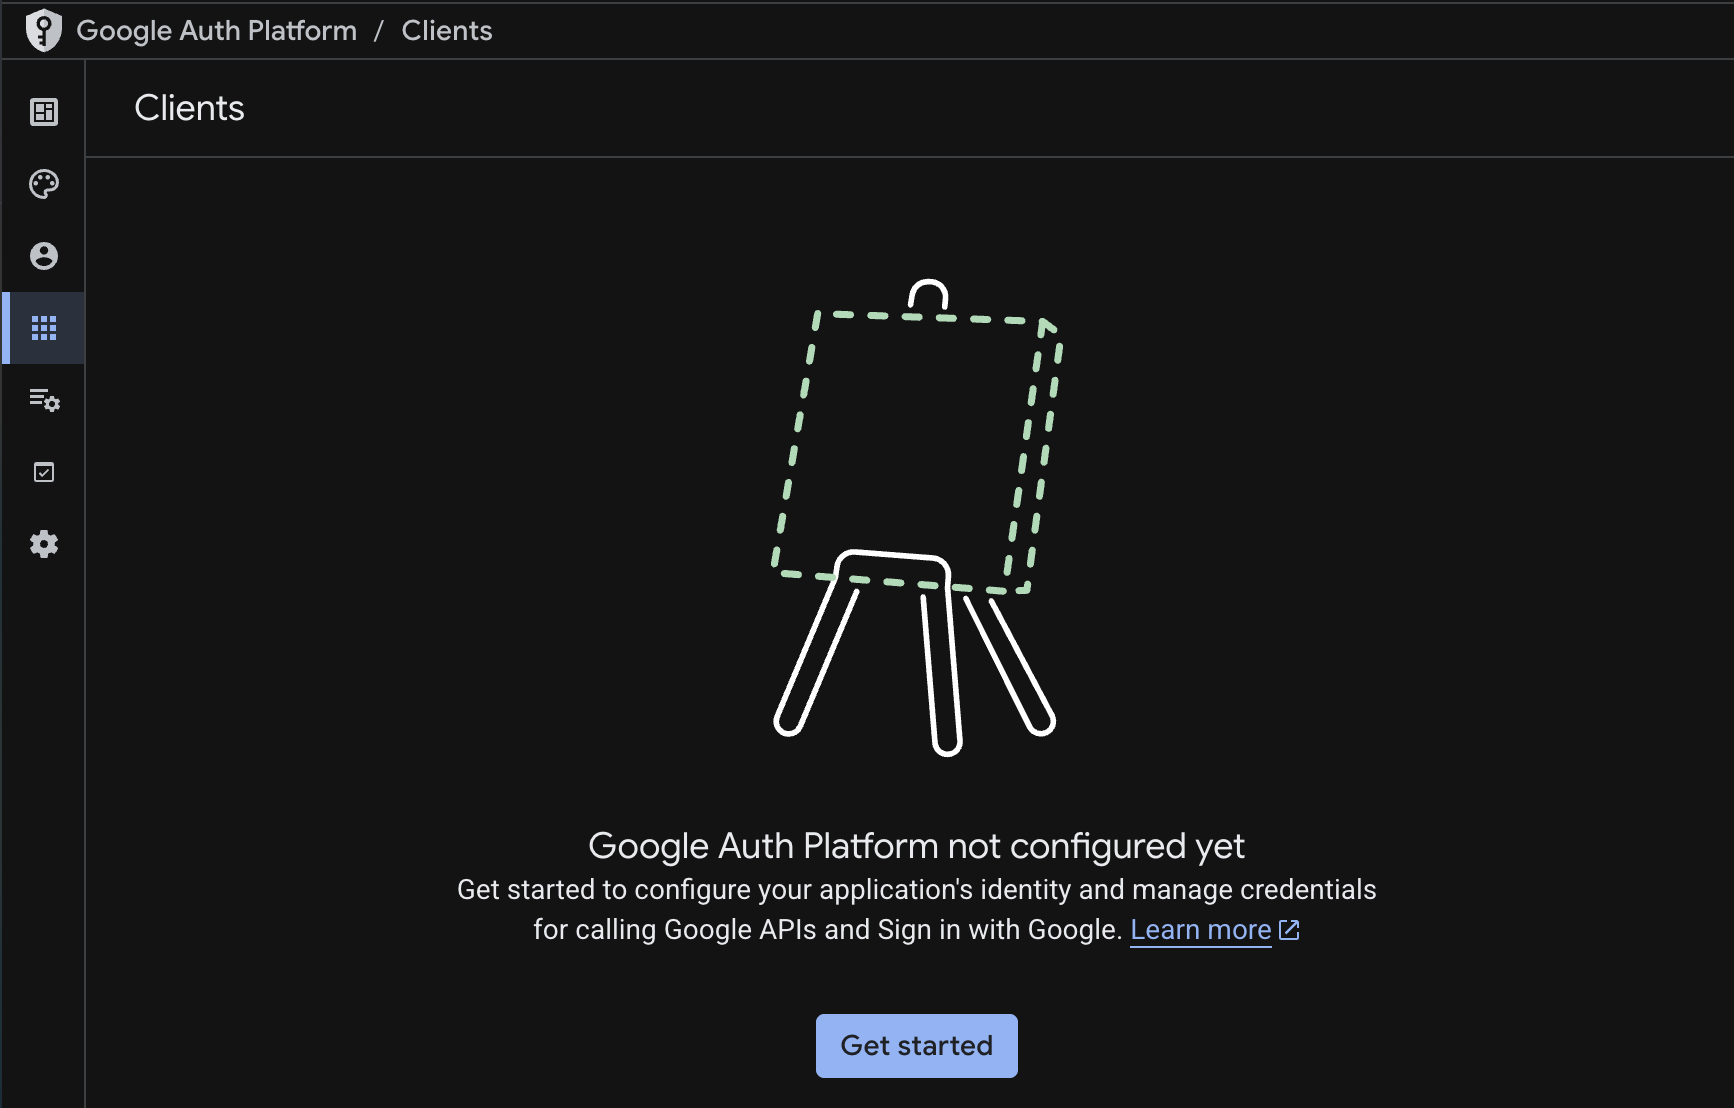
Task: Click the Clients page heading
Action: (x=190, y=108)
